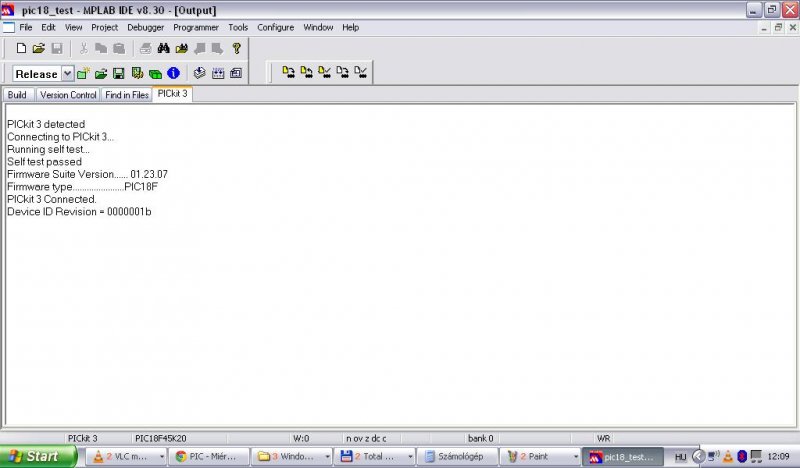Click the Find in Files folder icon
Viewport: 800px width, 468px height.
coord(182,48)
